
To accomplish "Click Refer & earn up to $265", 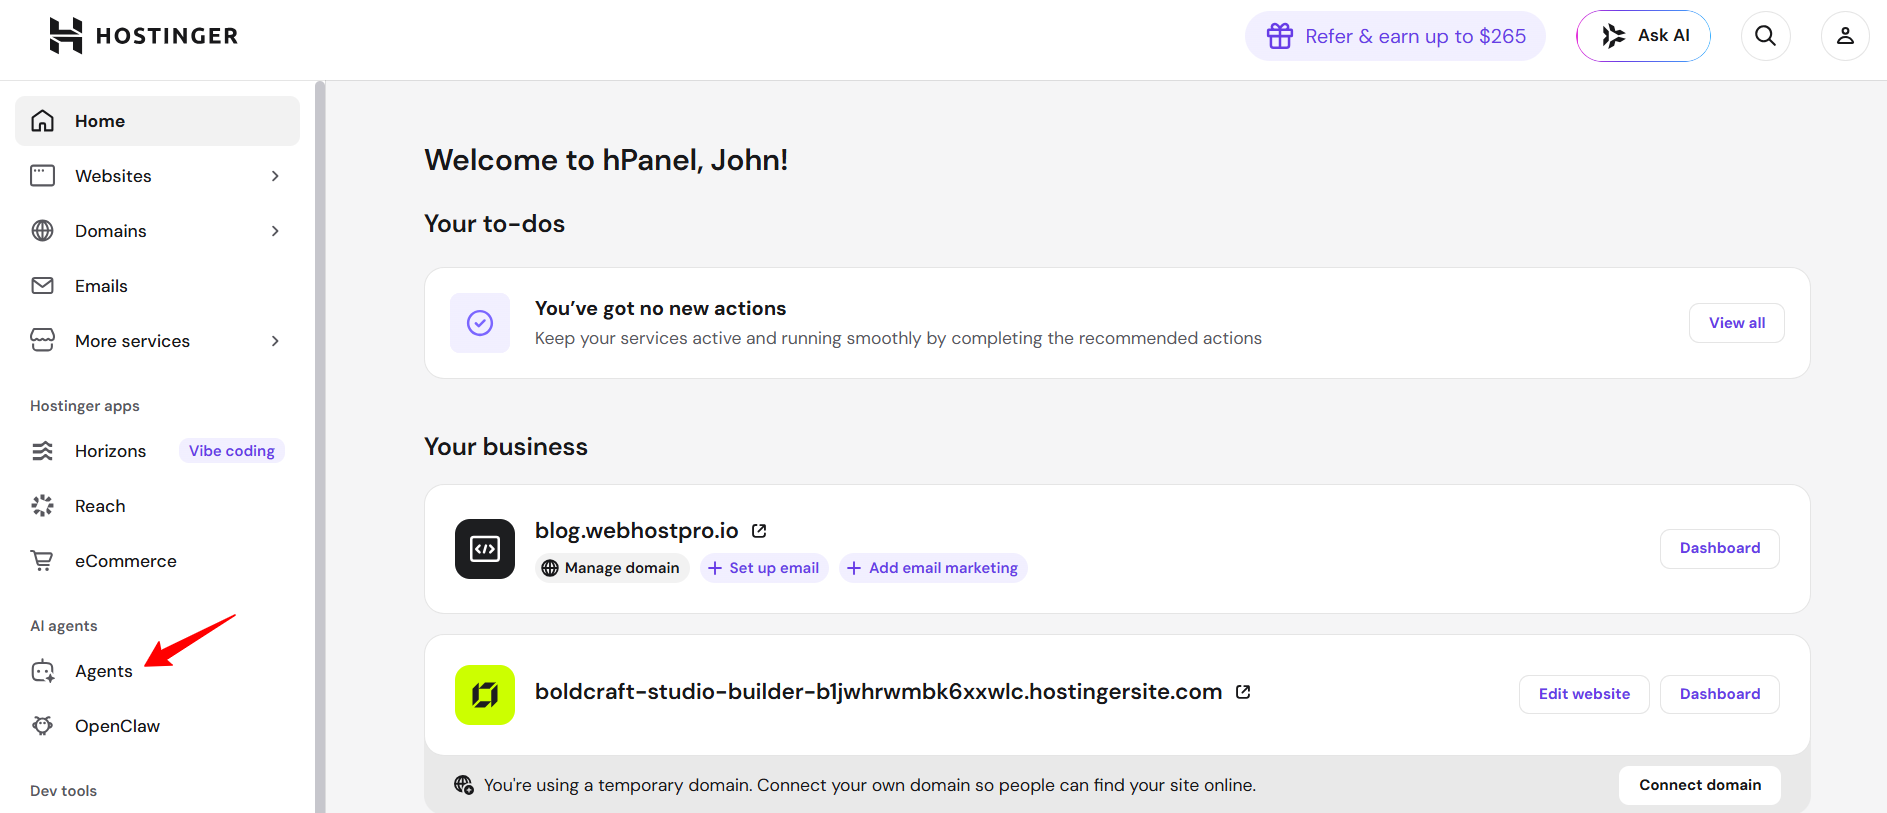I will (1395, 36).
